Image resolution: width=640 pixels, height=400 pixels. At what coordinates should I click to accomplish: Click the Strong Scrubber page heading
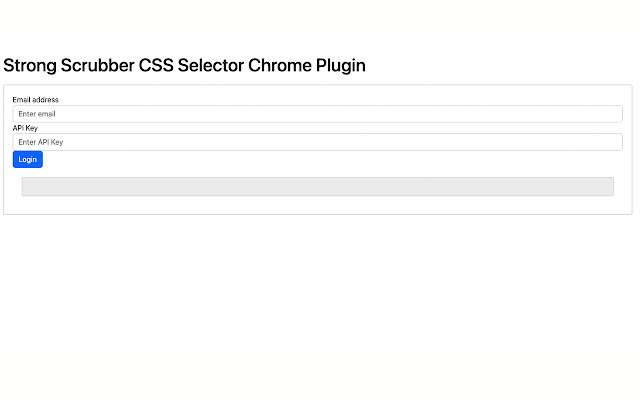click(184, 66)
